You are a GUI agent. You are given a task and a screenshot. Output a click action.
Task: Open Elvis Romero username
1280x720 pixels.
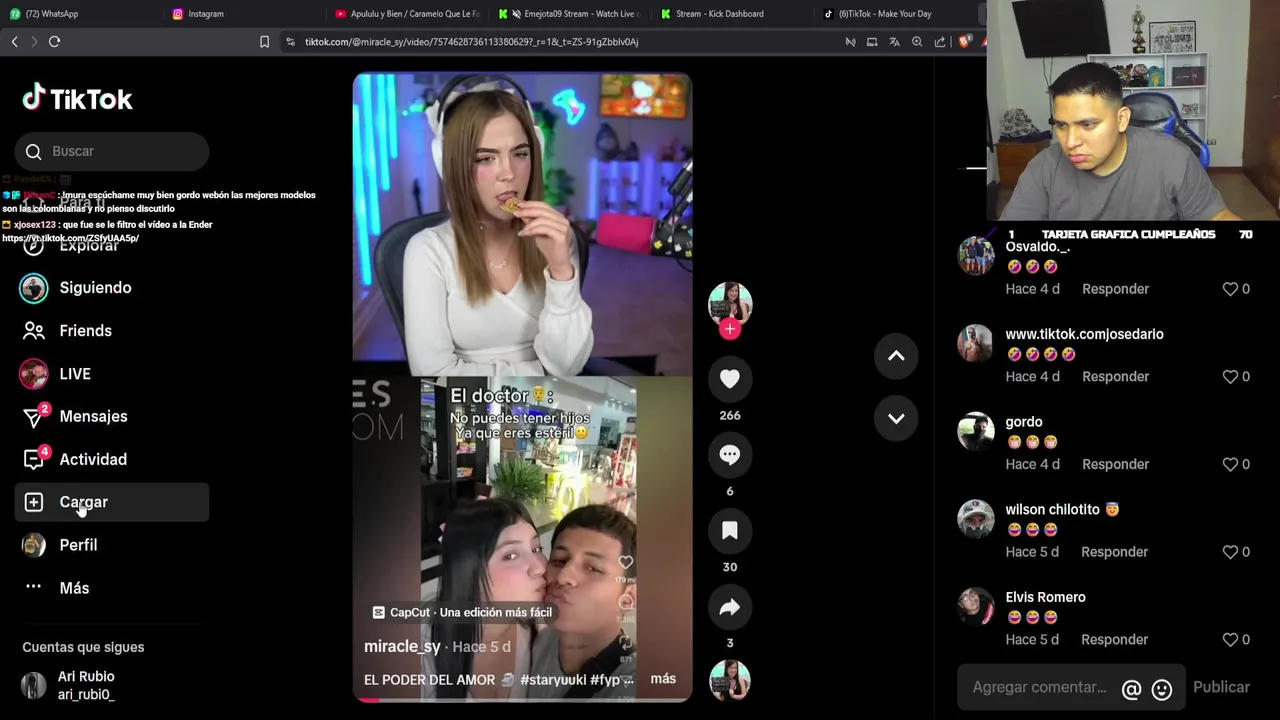click(x=1045, y=597)
